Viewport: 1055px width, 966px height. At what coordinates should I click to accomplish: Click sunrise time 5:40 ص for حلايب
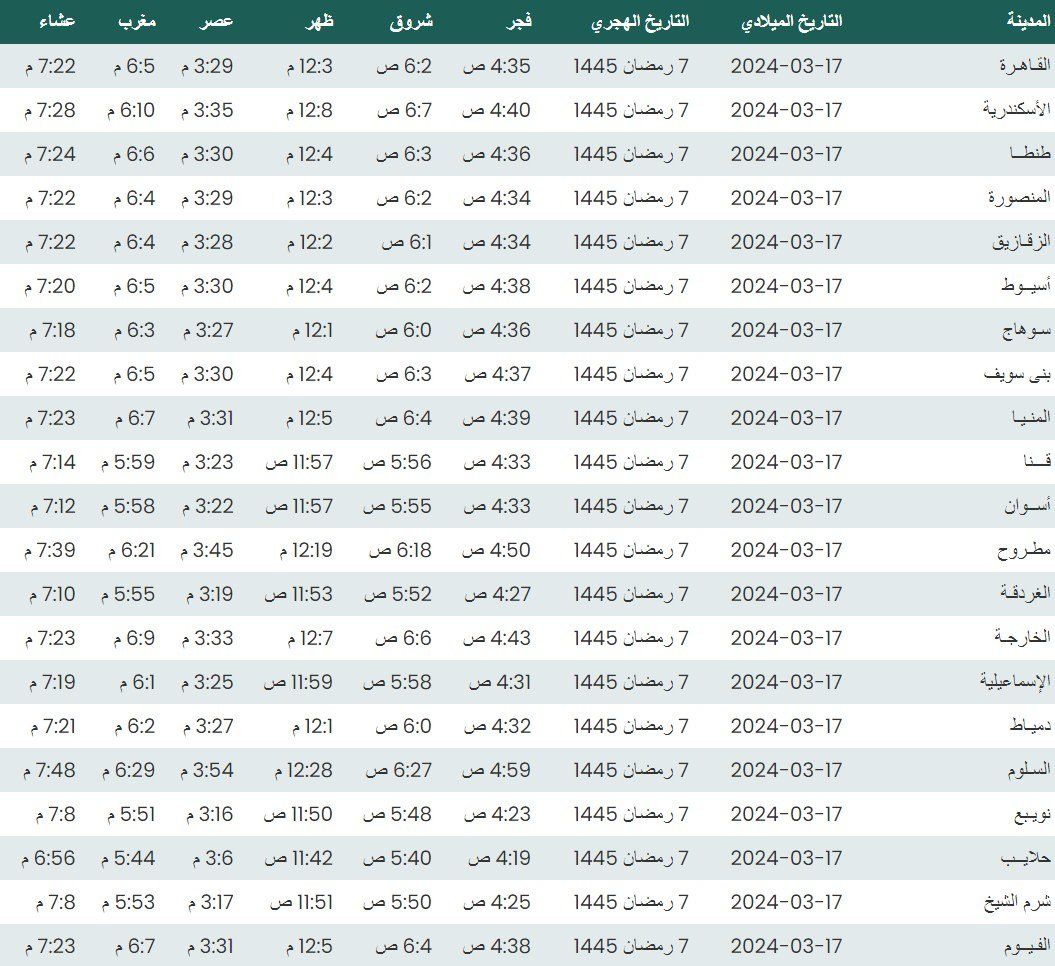(397, 858)
